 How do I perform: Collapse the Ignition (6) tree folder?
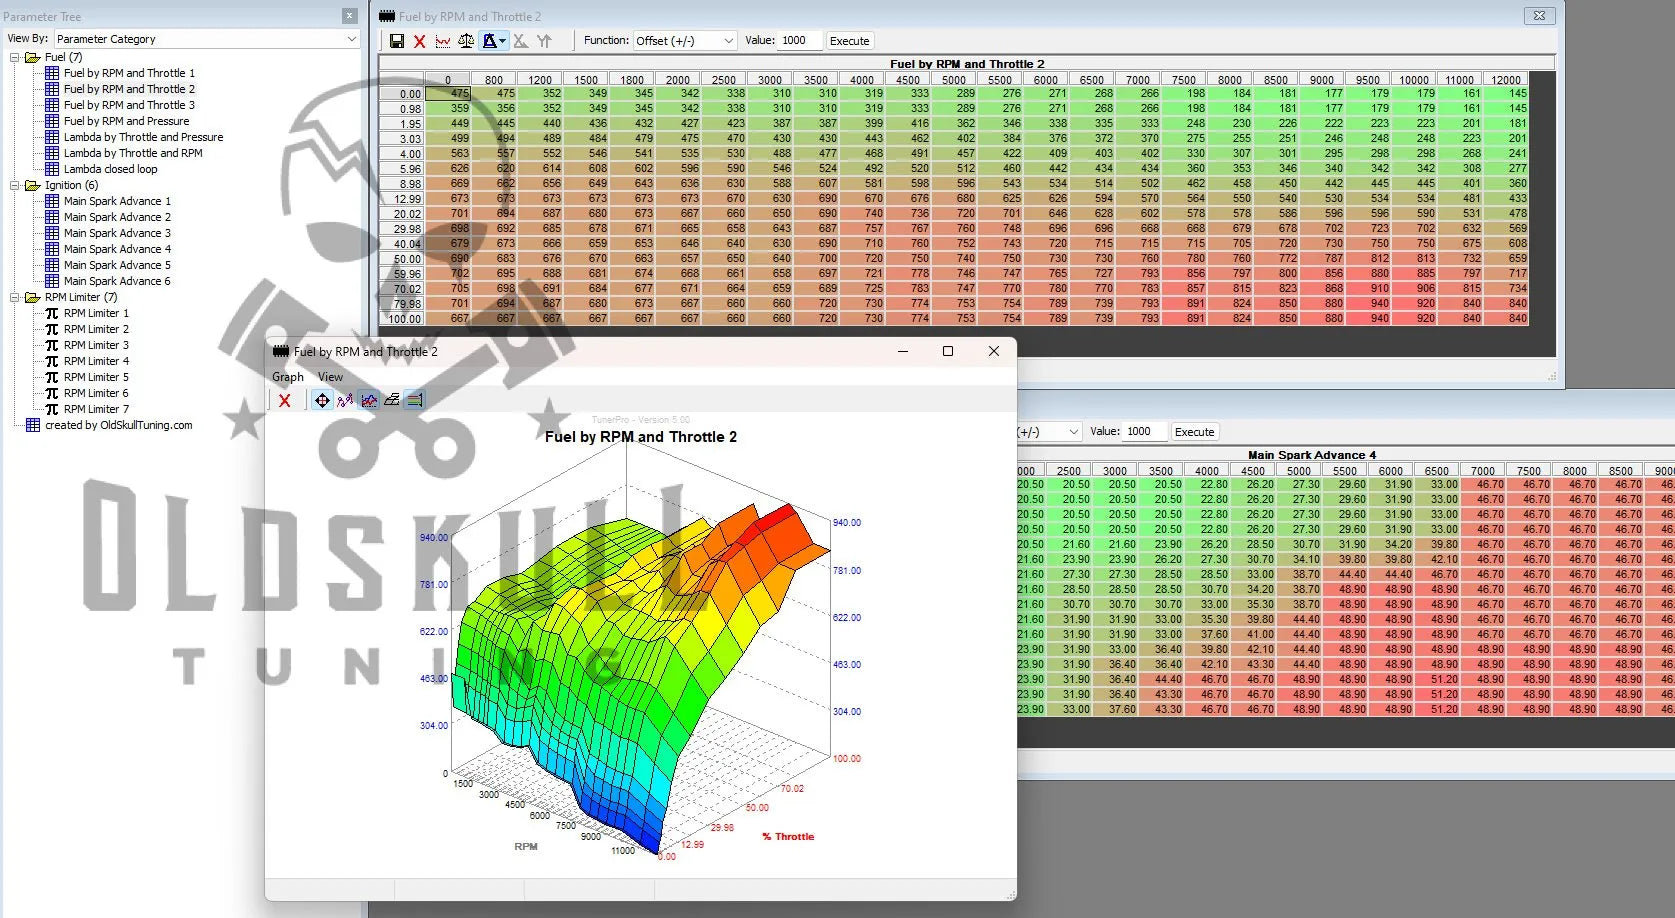pos(15,185)
